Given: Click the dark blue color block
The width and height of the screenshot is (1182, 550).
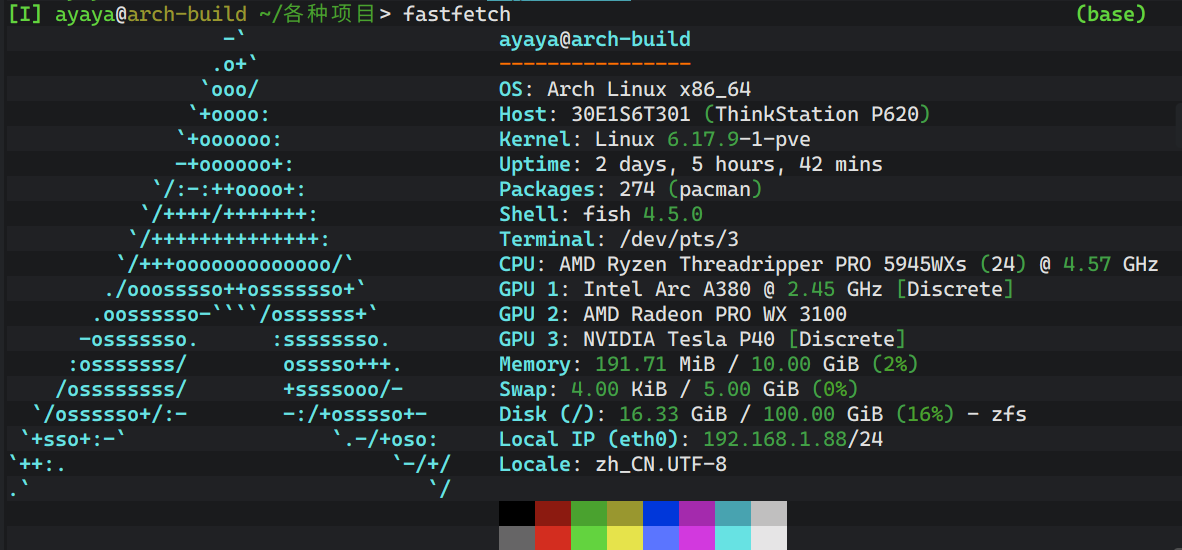Looking at the screenshot, I should (661, 513).
